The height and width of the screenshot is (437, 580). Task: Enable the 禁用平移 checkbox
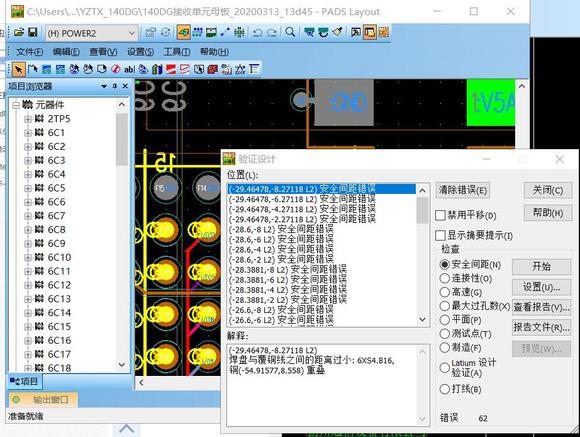(x=440, y=215)
